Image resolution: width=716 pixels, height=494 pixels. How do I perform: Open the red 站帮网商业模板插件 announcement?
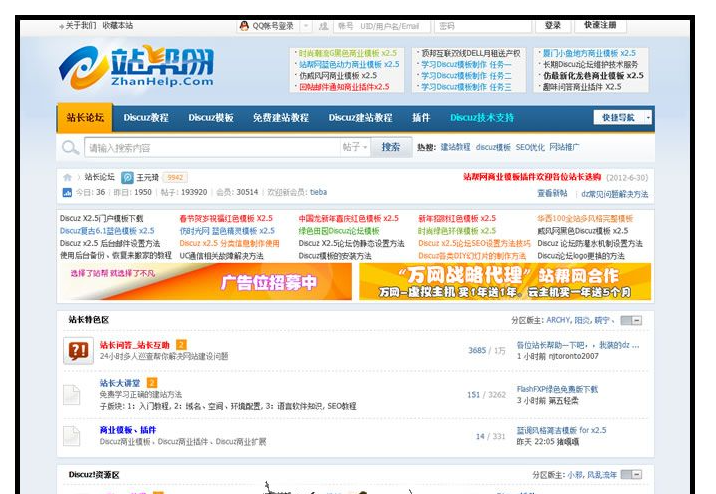pyautogui.click(x=532, y=177)
